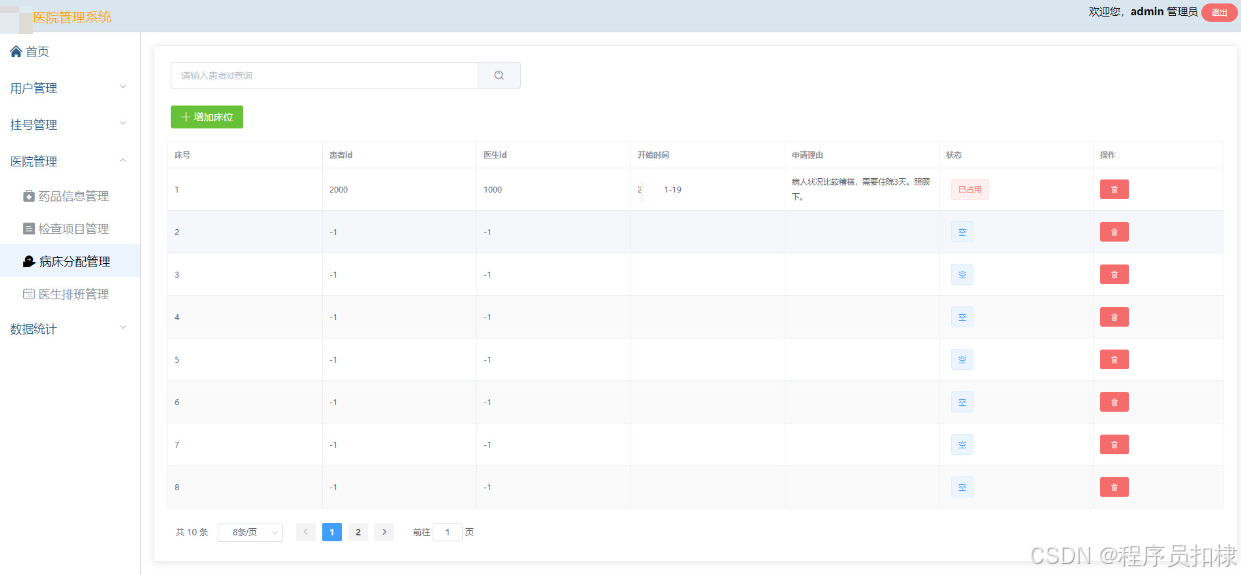This screenshot has width=1241, height=575.
Task: Click the search magnifier button
Action: point(499,76)
